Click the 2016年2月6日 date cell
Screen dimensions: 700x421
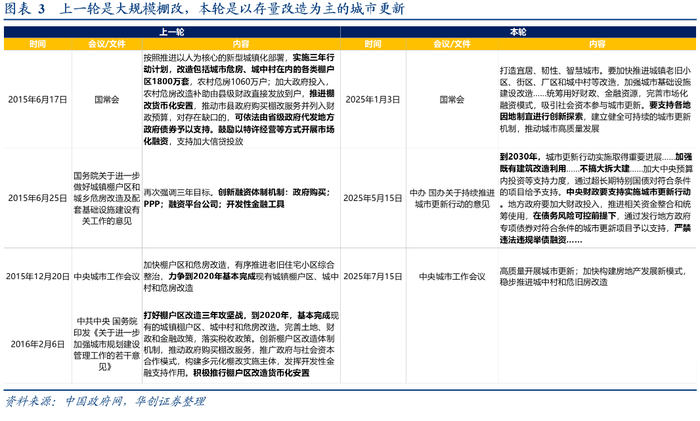(38, 344)
